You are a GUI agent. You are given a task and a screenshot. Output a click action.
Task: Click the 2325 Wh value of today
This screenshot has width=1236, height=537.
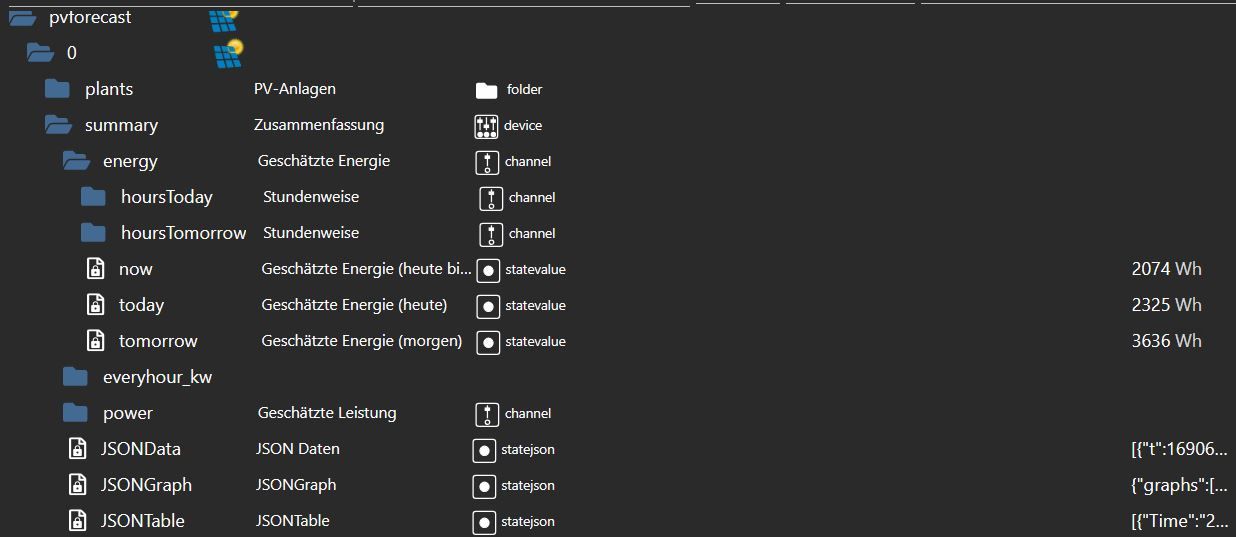pos(1166,305)
